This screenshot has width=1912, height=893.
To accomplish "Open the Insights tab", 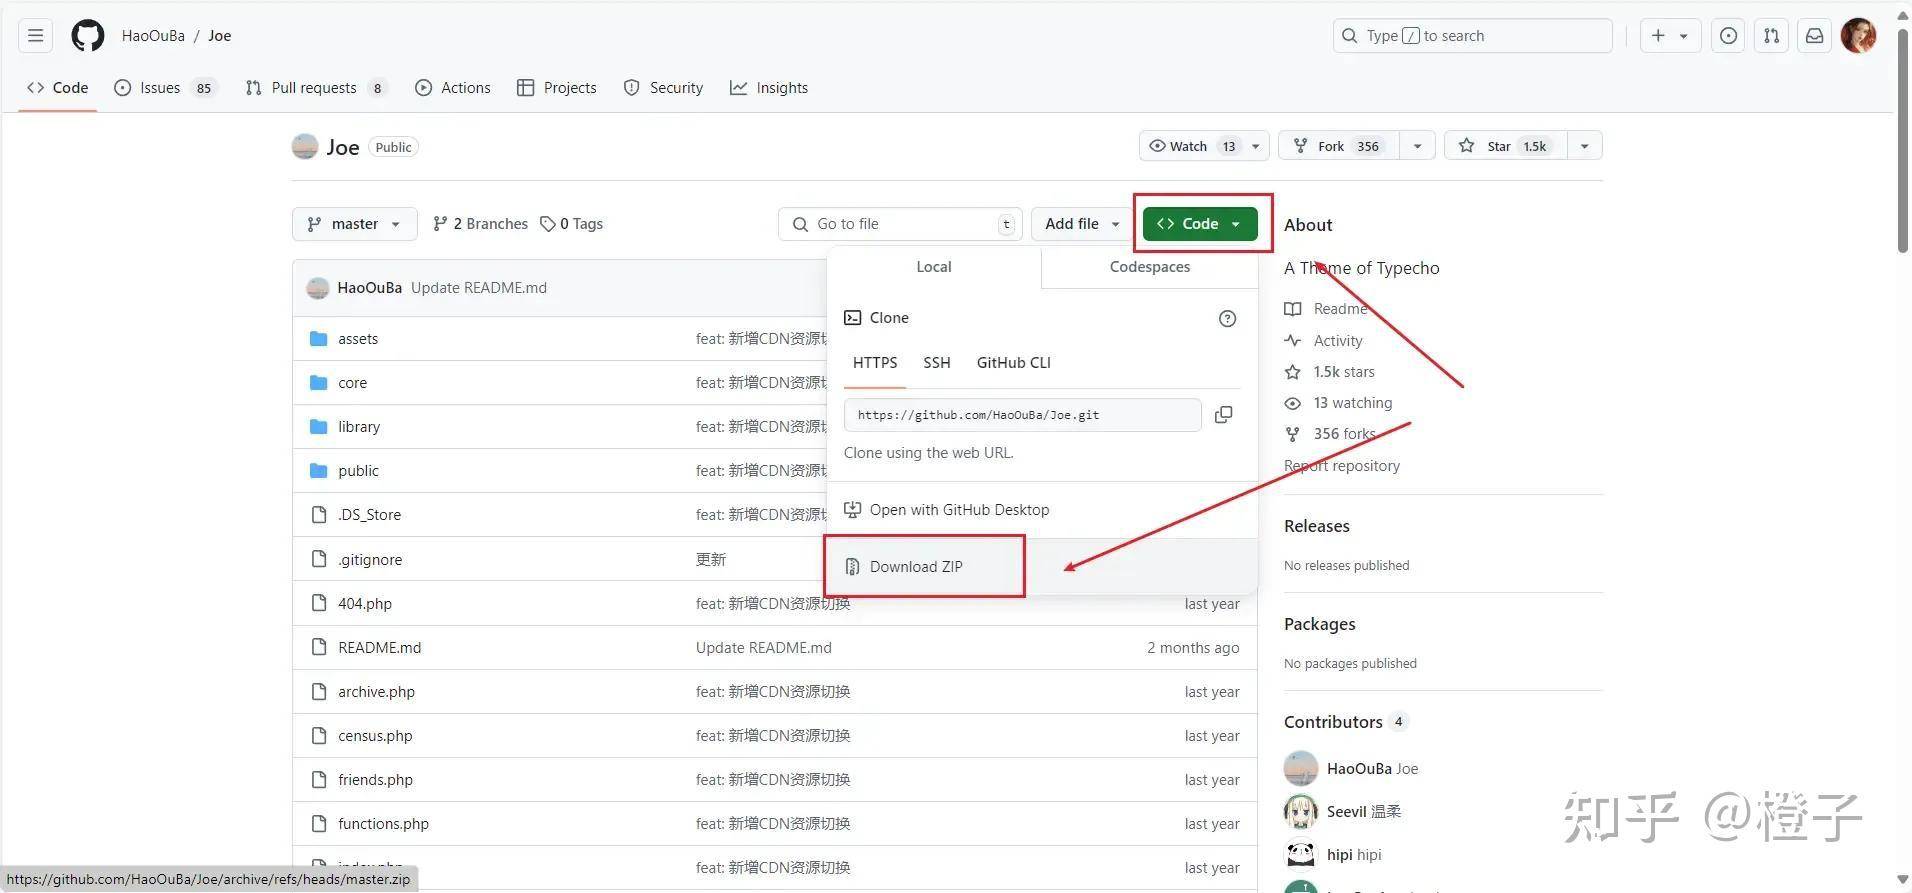I will [x=769, y=88].
